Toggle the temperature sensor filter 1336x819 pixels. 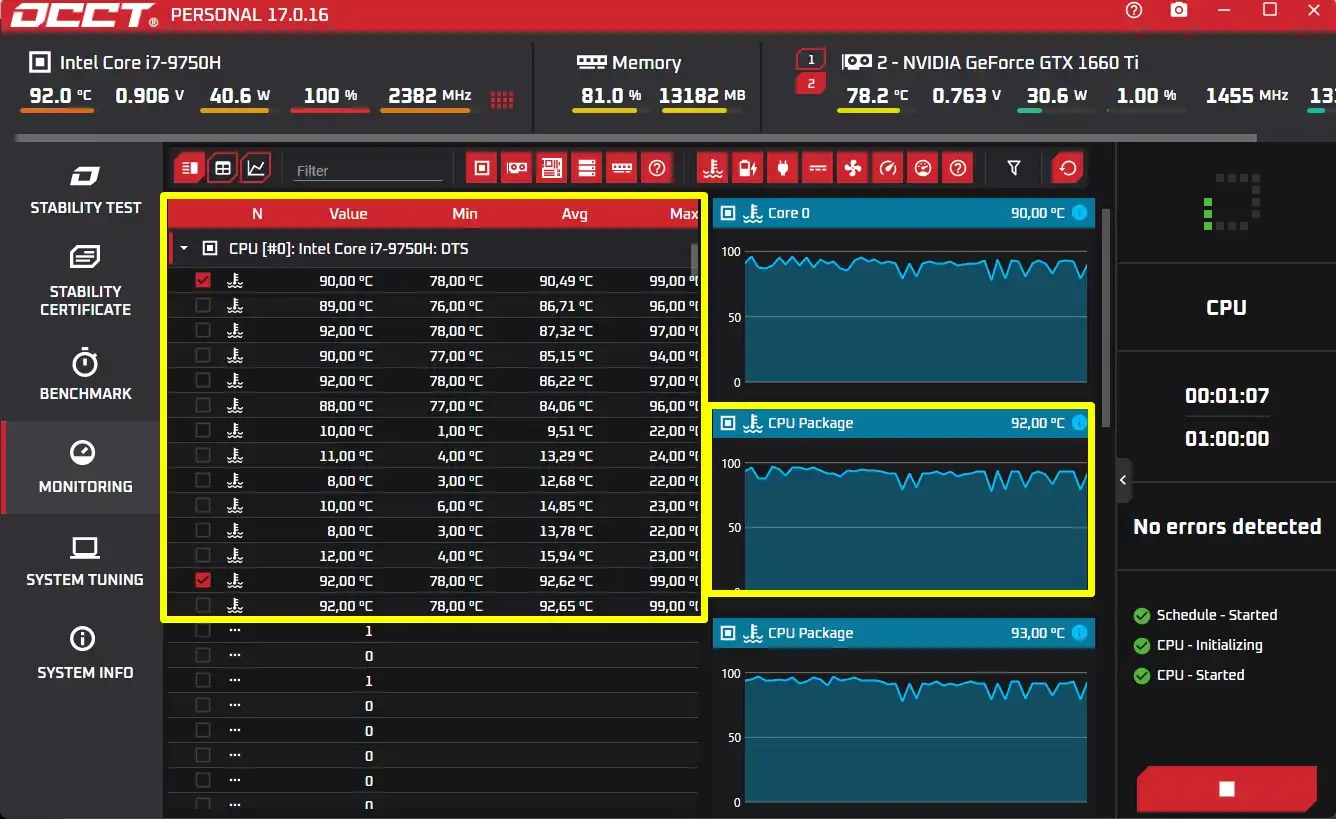point(712,168)
